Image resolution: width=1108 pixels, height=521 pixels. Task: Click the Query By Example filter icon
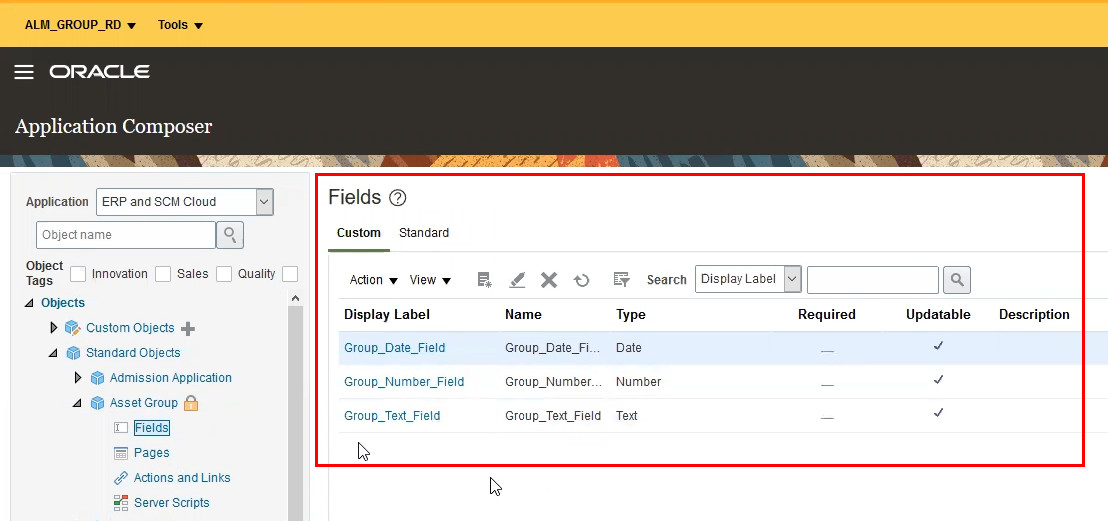point(621,280)
